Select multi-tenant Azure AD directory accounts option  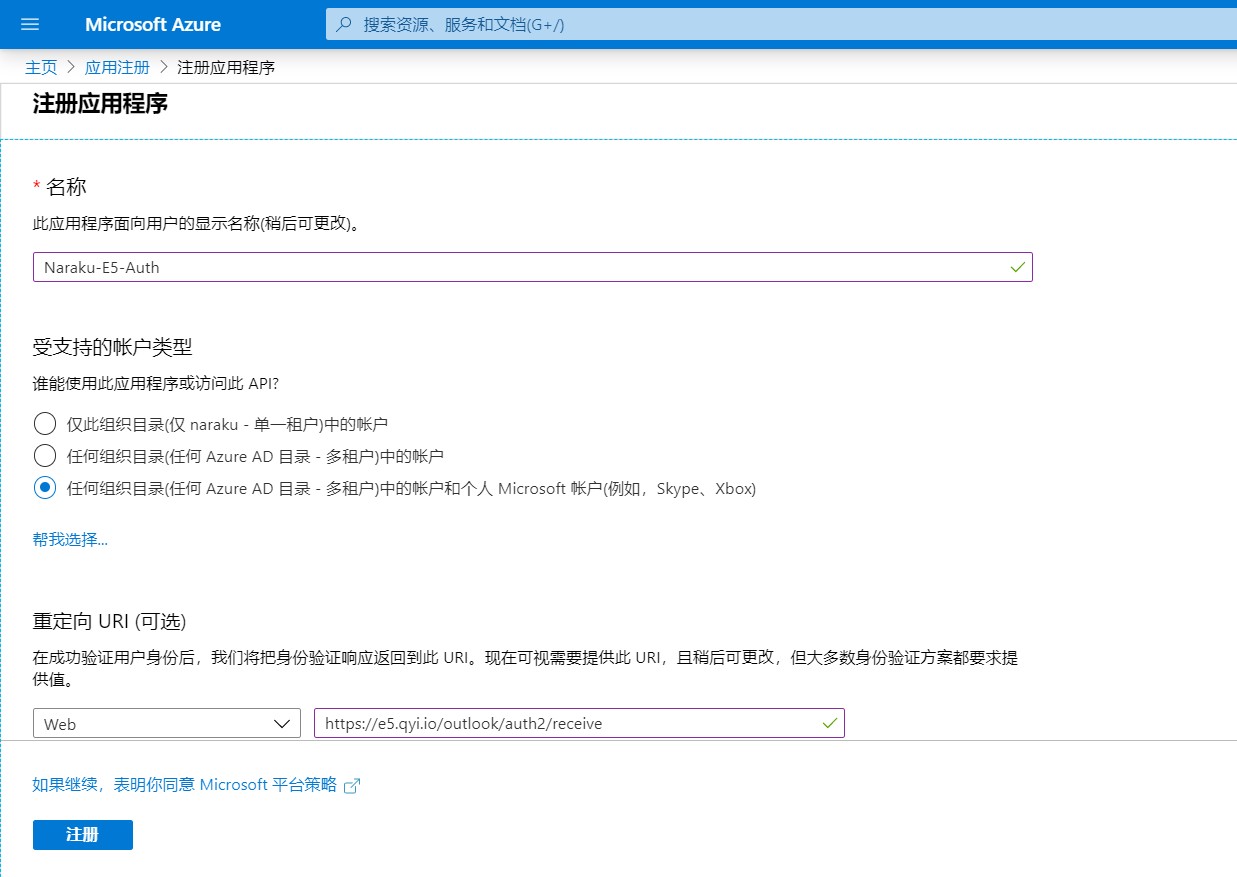[44, 456]
